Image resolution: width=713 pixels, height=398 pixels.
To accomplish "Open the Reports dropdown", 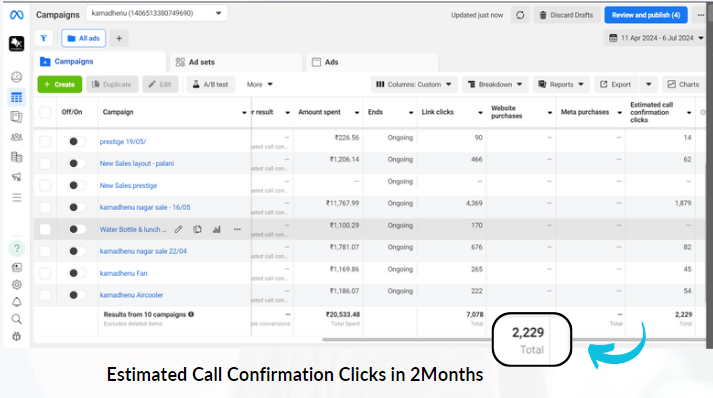I will pos(561,84).
